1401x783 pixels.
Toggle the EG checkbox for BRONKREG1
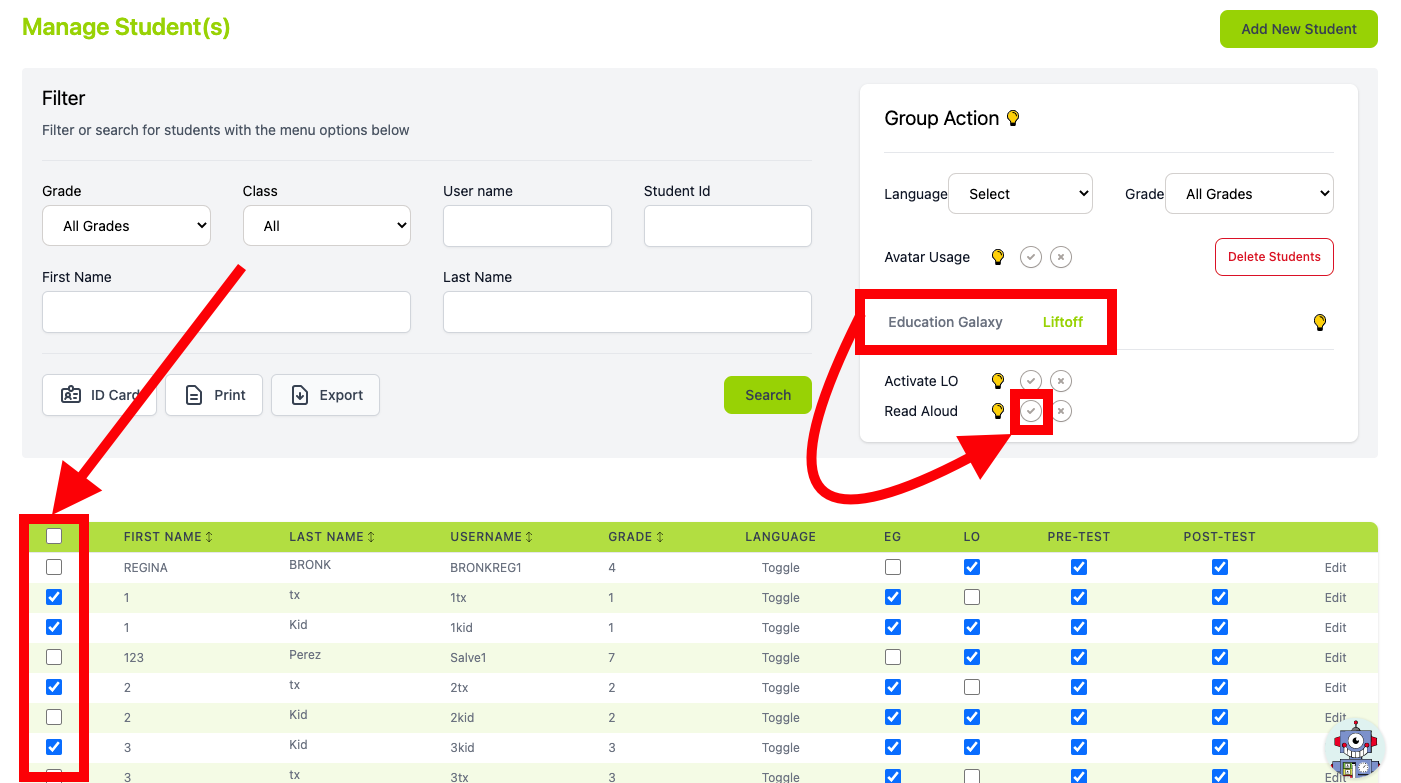point(893,567)
